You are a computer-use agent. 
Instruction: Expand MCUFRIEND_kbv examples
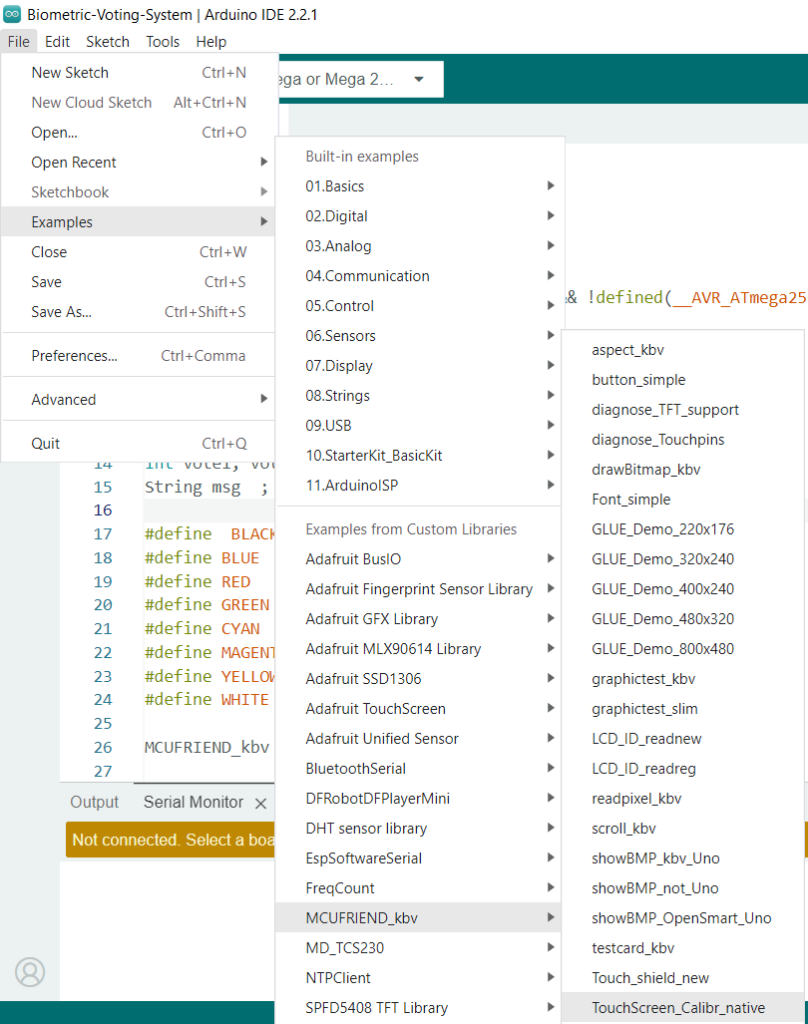click(419, 918)
